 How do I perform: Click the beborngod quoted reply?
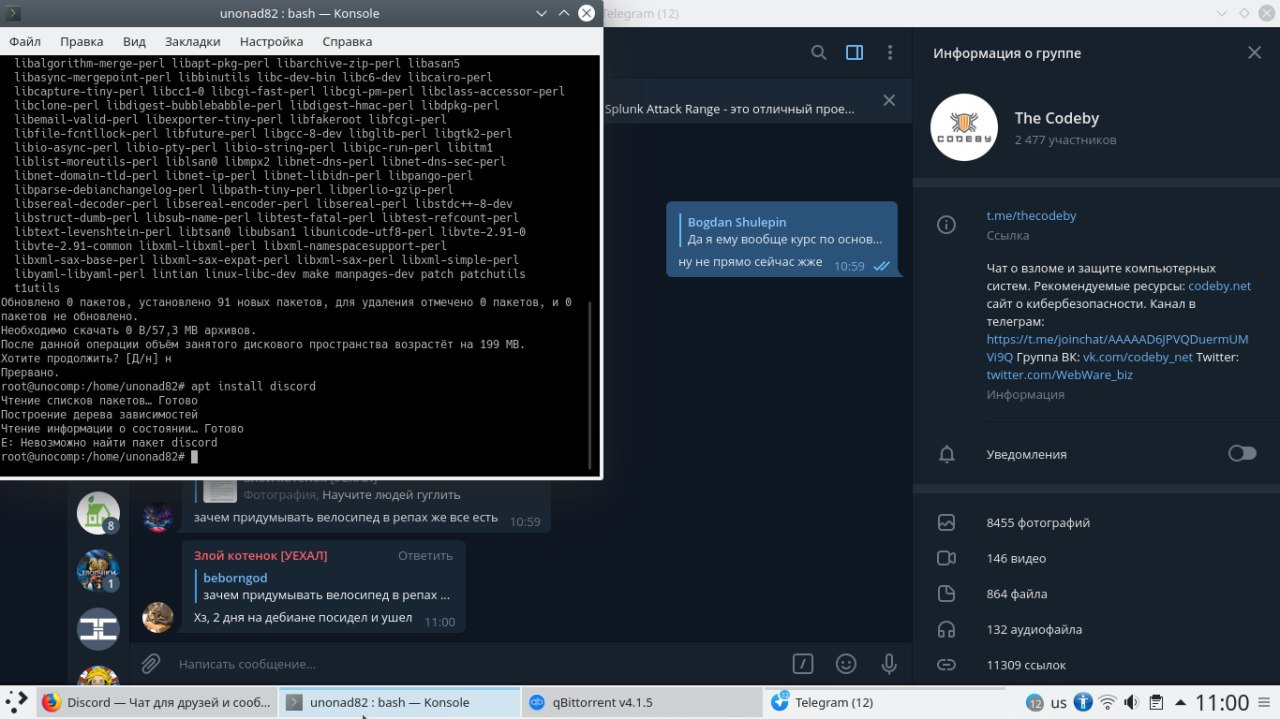point(324,586)
